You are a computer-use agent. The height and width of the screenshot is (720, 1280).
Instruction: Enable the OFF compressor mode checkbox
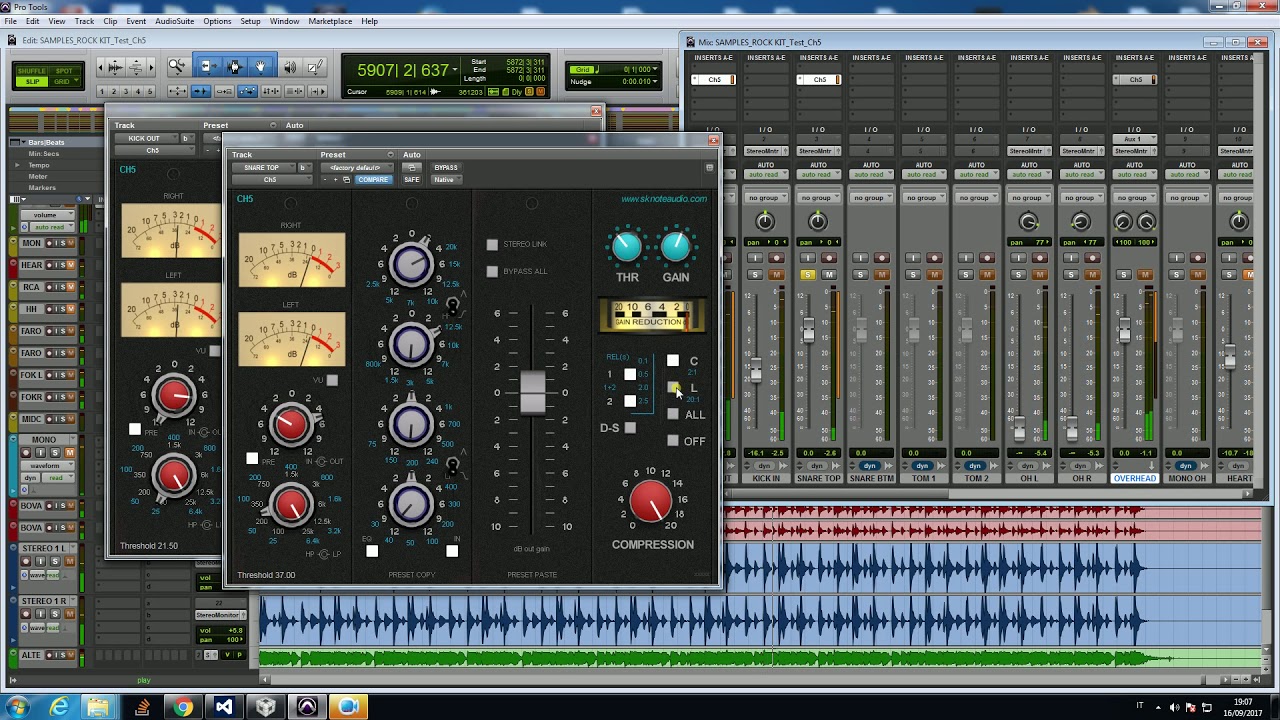[673, 441]
